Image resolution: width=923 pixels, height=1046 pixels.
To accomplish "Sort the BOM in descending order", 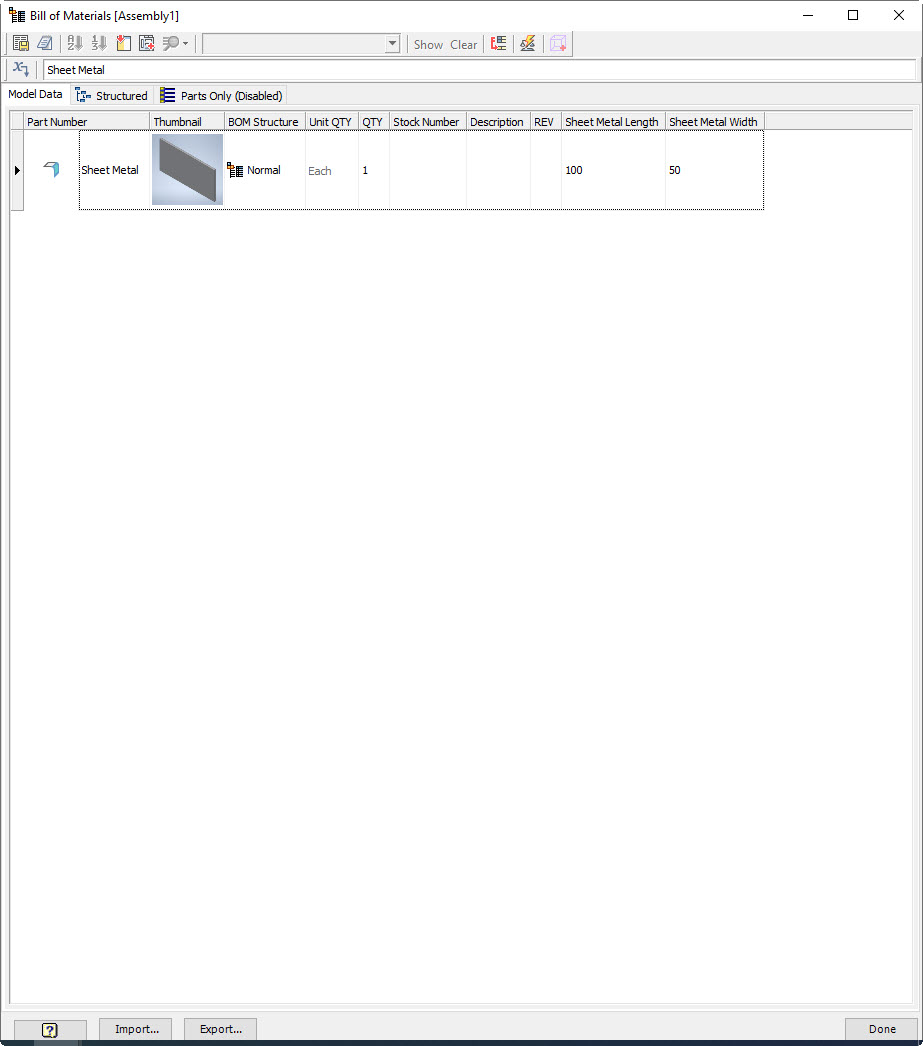I will 98,43.
